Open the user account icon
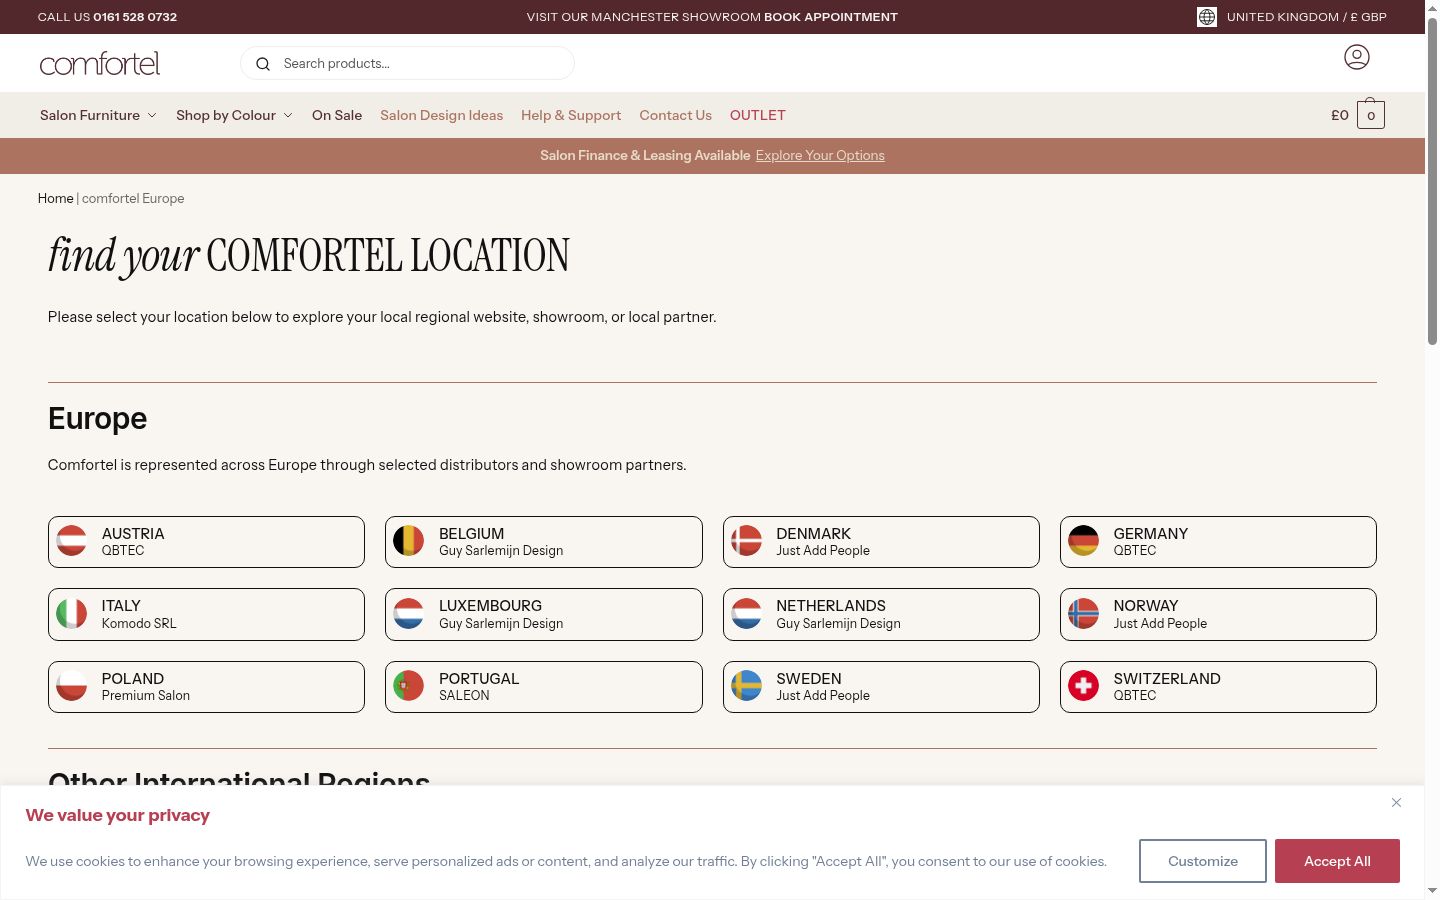Image resolution: width=1440 pixels, height=900 pixels. pos(1357,57)
